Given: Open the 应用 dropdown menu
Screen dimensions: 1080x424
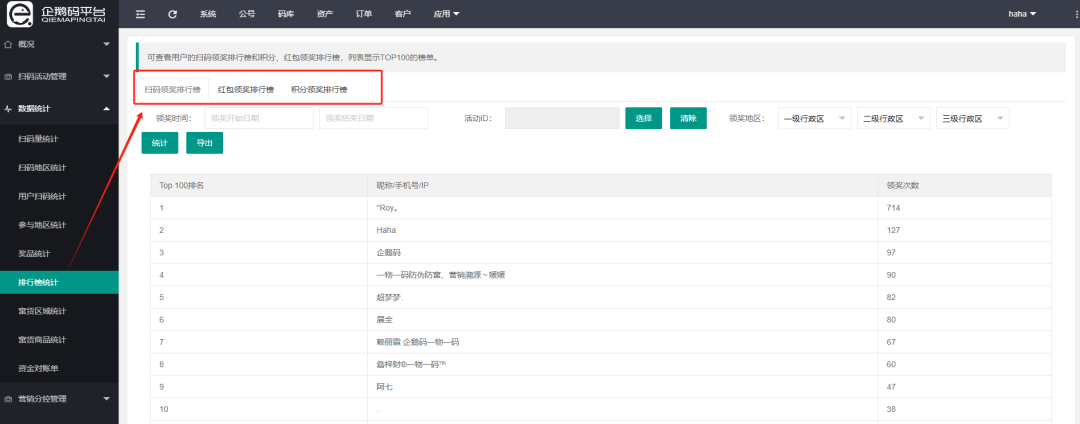Looking at the screenshot, I should coord(447,14).
